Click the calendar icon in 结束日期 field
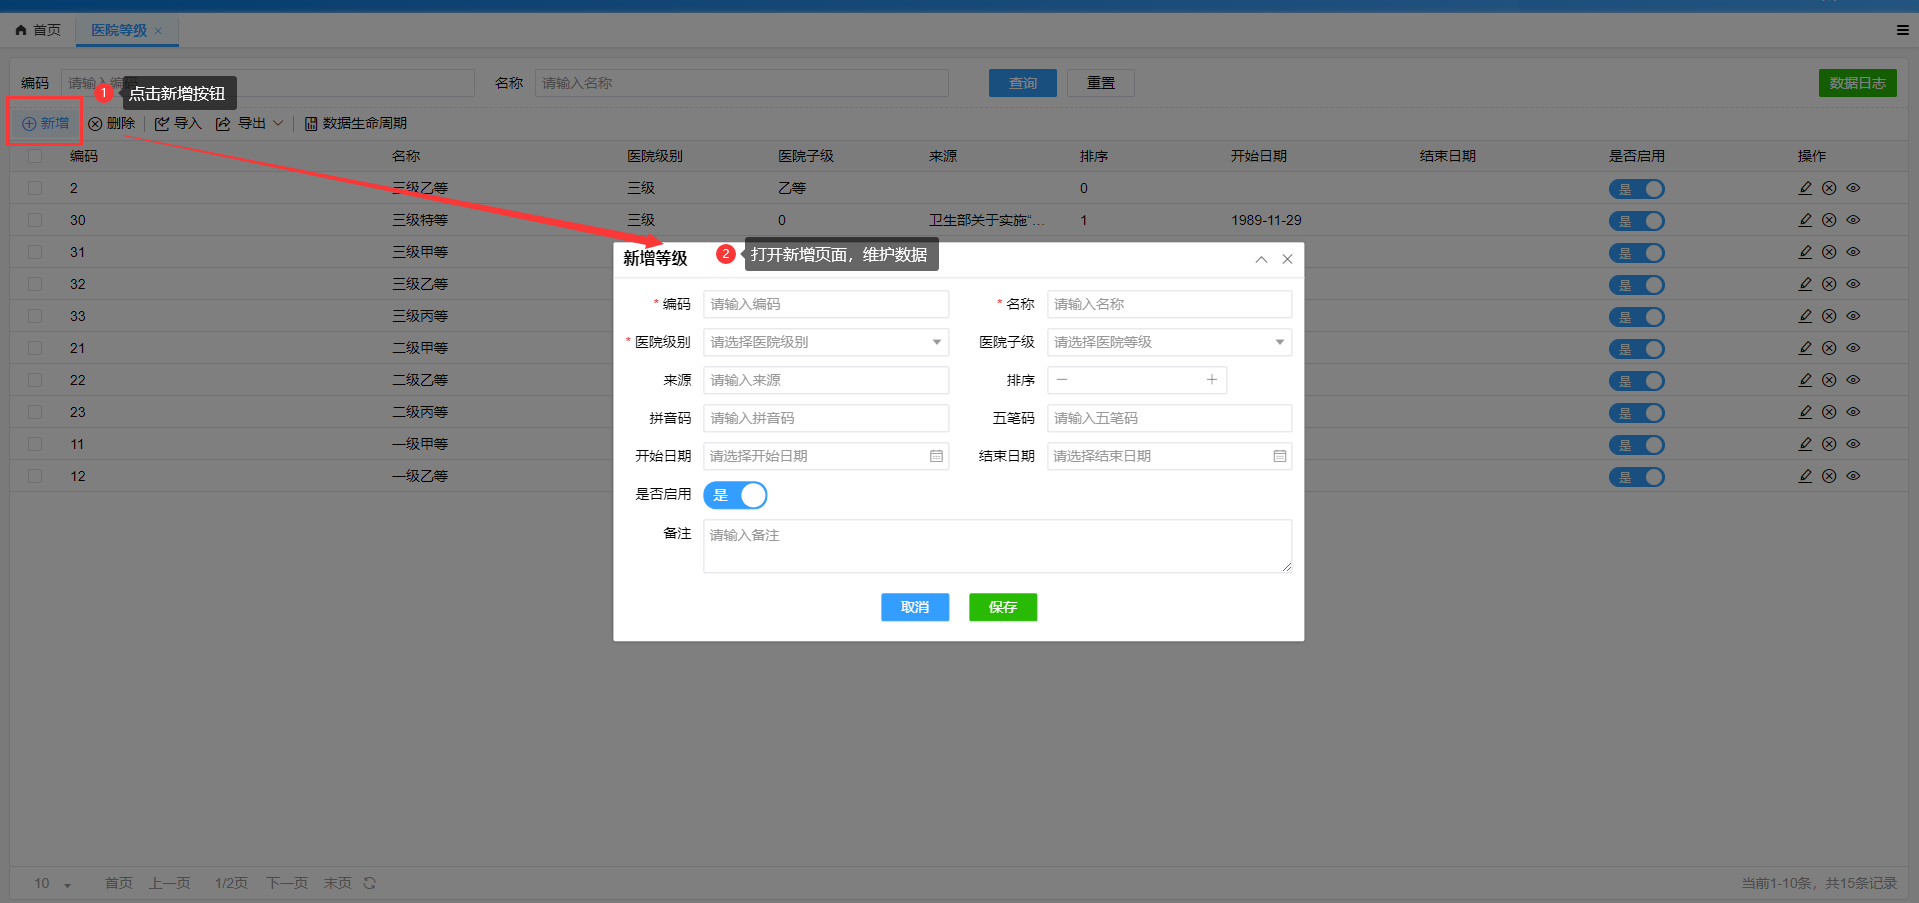This screenshot has width=1919, height=903. tap(1279, 456)
